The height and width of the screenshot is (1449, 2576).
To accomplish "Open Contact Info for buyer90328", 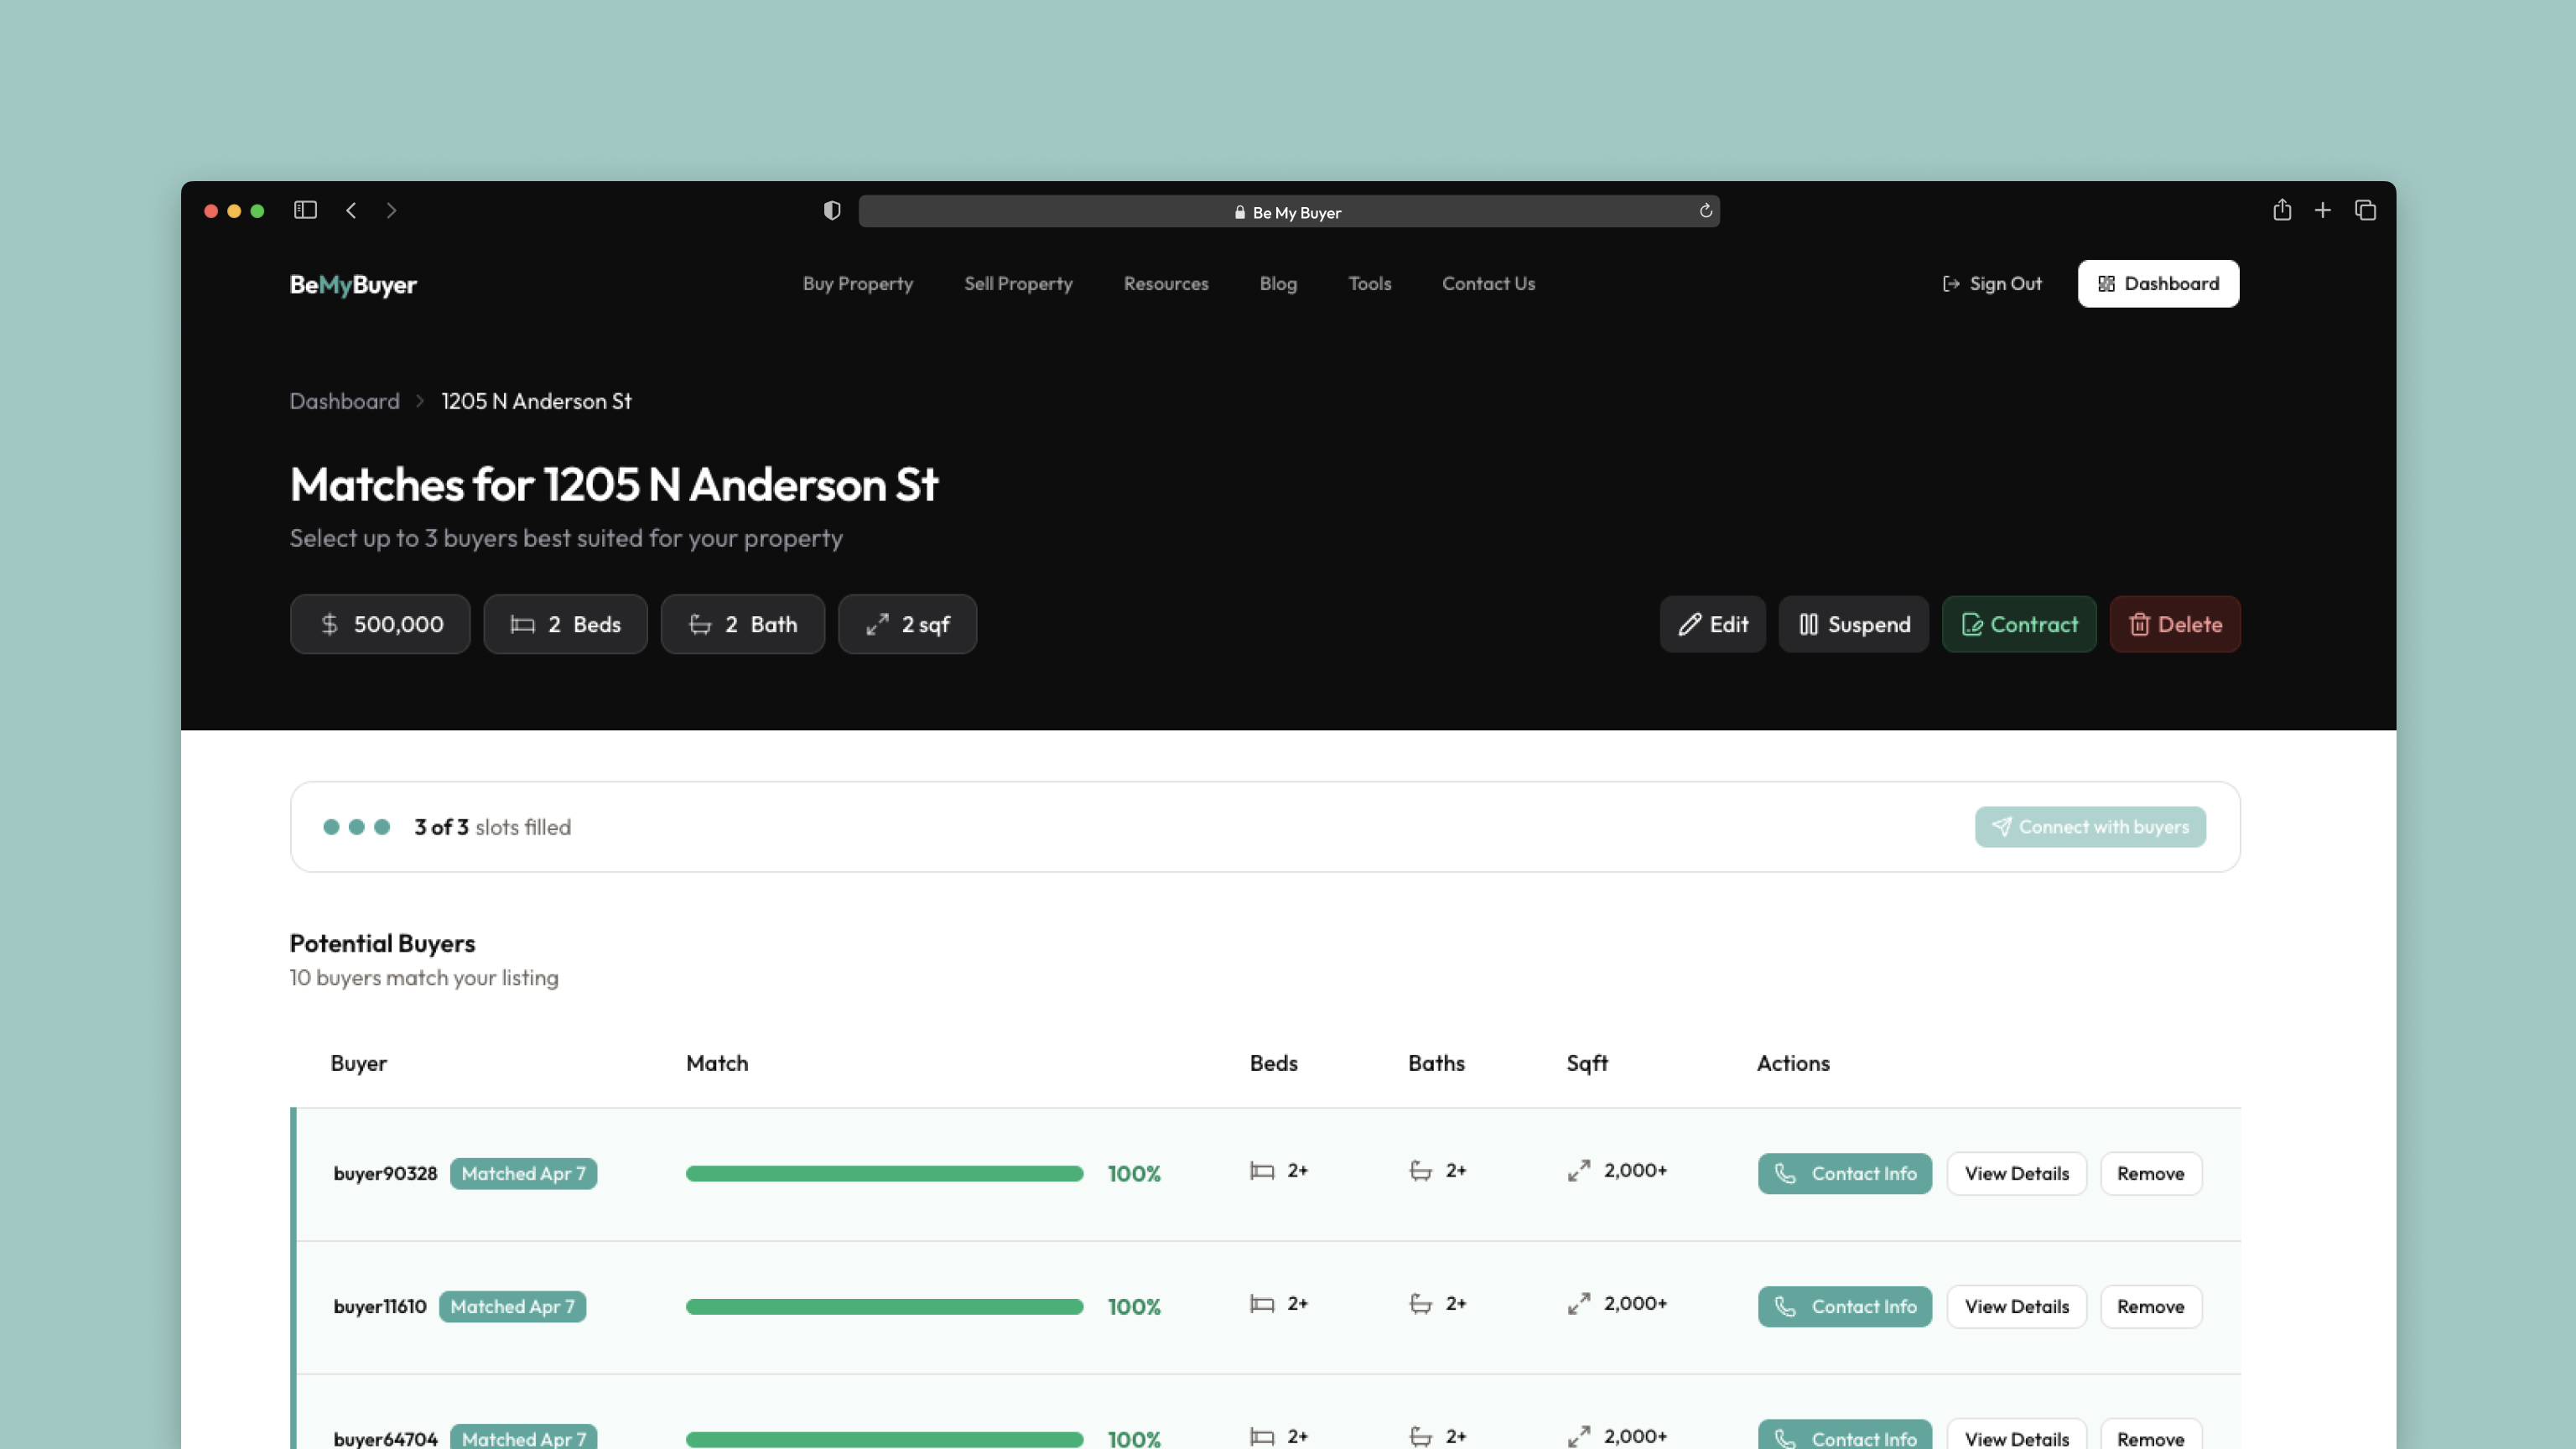I will pos(1844,1173).
